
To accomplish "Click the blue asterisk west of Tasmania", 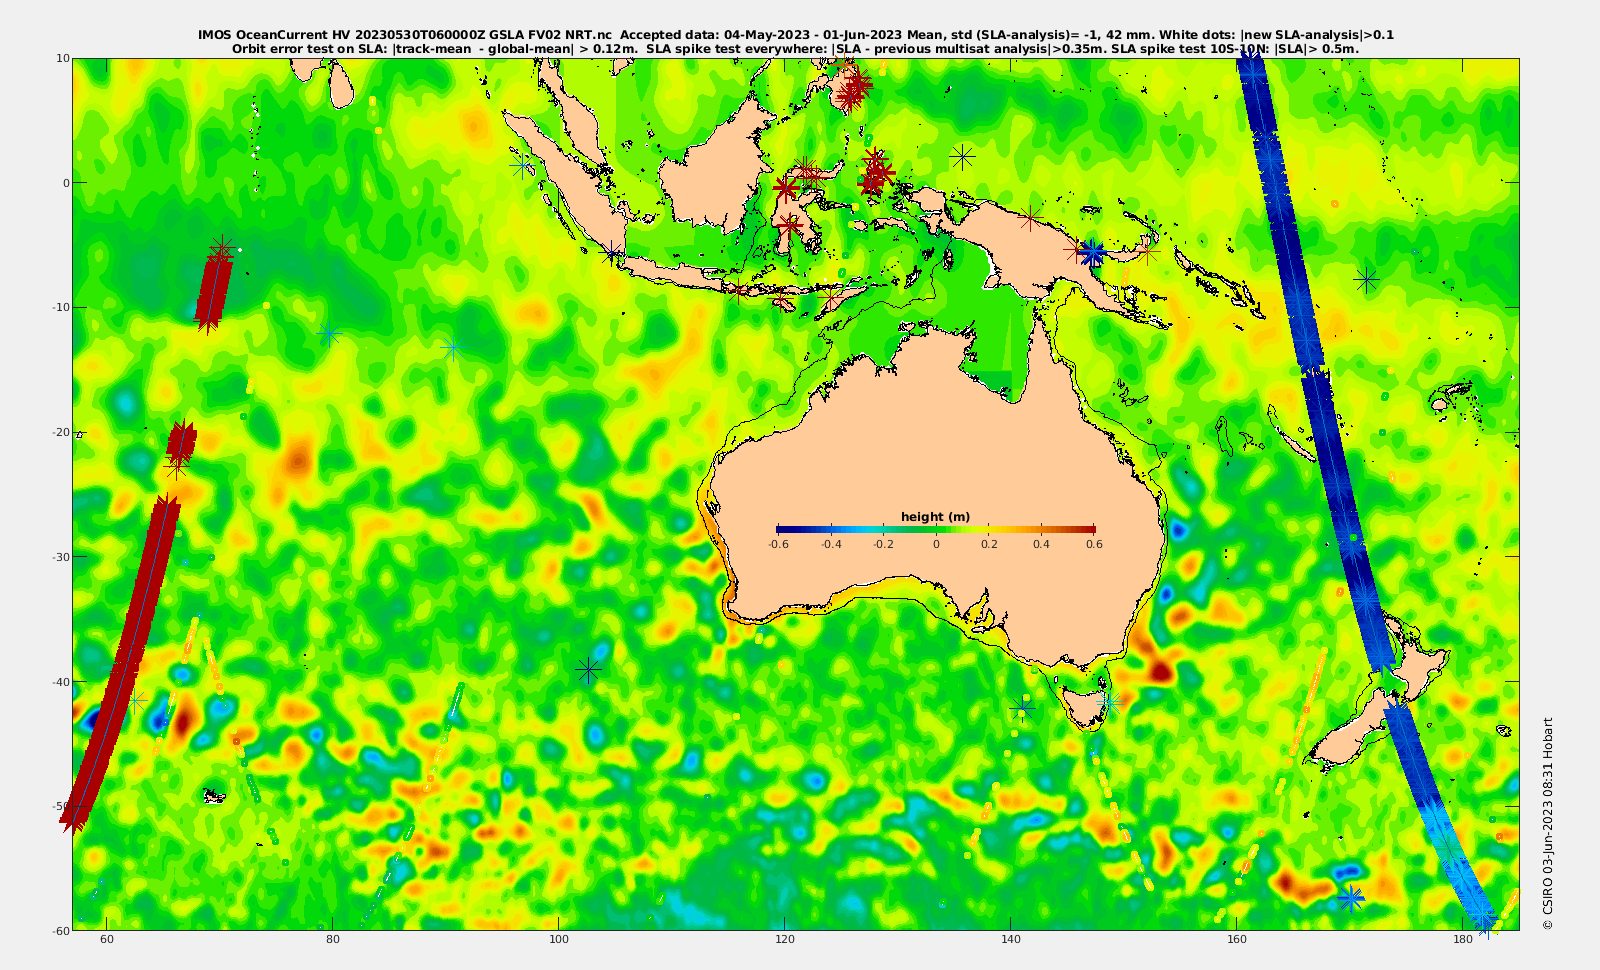I will pos(1022,708).
